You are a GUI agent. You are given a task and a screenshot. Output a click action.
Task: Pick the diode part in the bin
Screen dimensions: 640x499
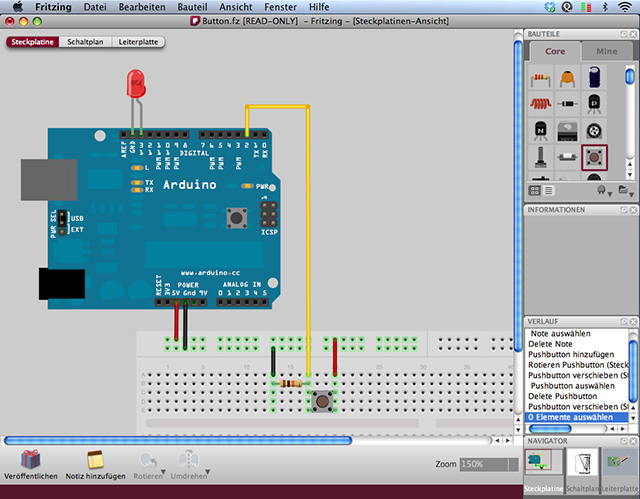click(x=567, y=104)
